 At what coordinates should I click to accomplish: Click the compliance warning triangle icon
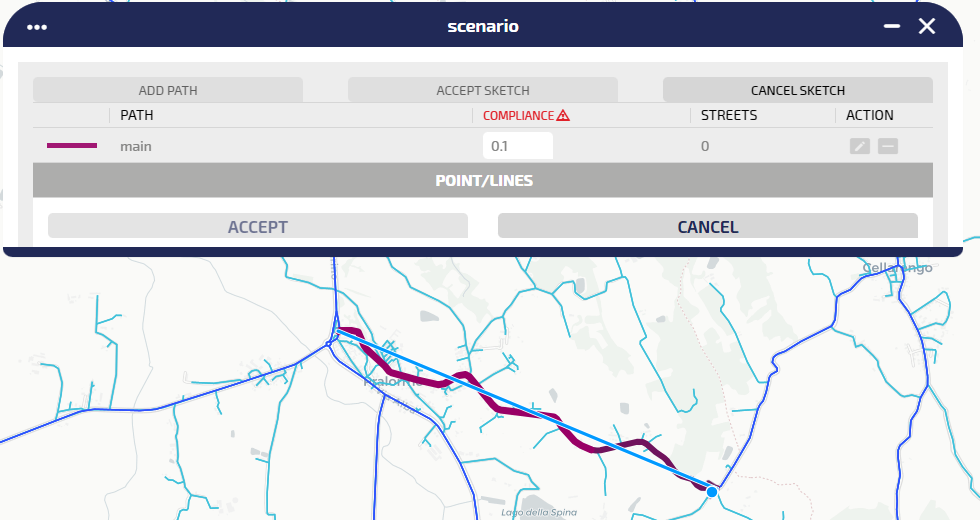click(x=564, y=116)
